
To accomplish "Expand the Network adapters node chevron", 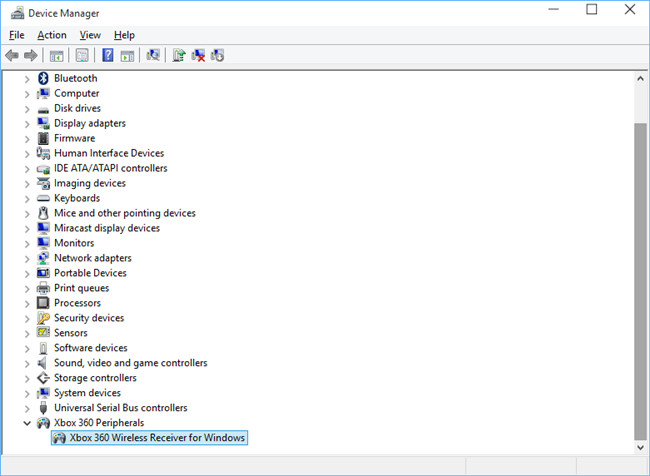I will point(27,258).
